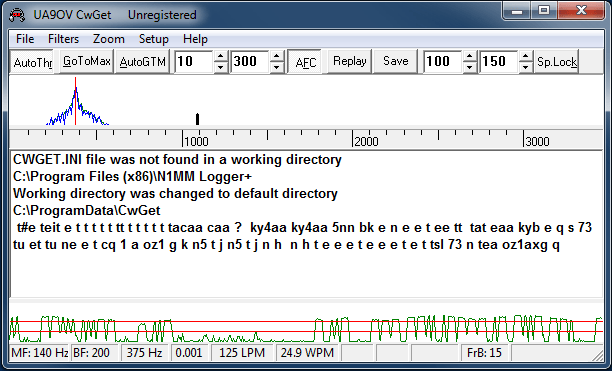The height and width of the screenshot is (371, 612).
Task: Close the CwGet window
Action: point(581,11)
